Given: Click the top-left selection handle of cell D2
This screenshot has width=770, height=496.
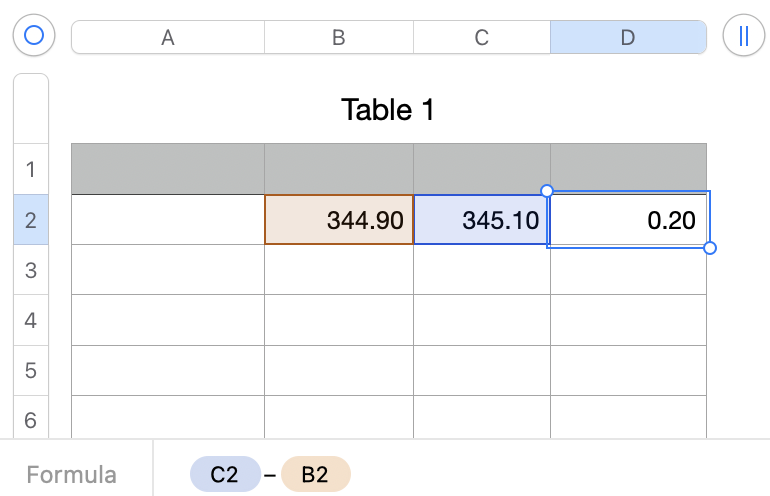Looking at the screenshot, I should [x=547, y=190].
